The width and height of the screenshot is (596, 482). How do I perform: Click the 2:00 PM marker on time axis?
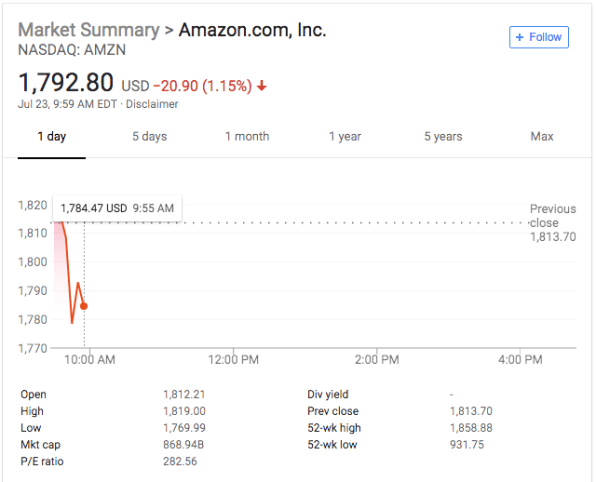click(x=377, y=360)
